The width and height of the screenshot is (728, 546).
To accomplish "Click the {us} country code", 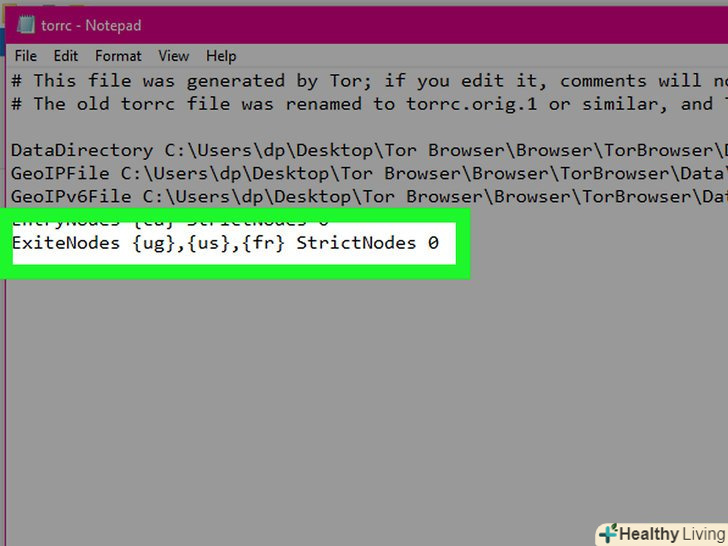I will pos(209,243).
